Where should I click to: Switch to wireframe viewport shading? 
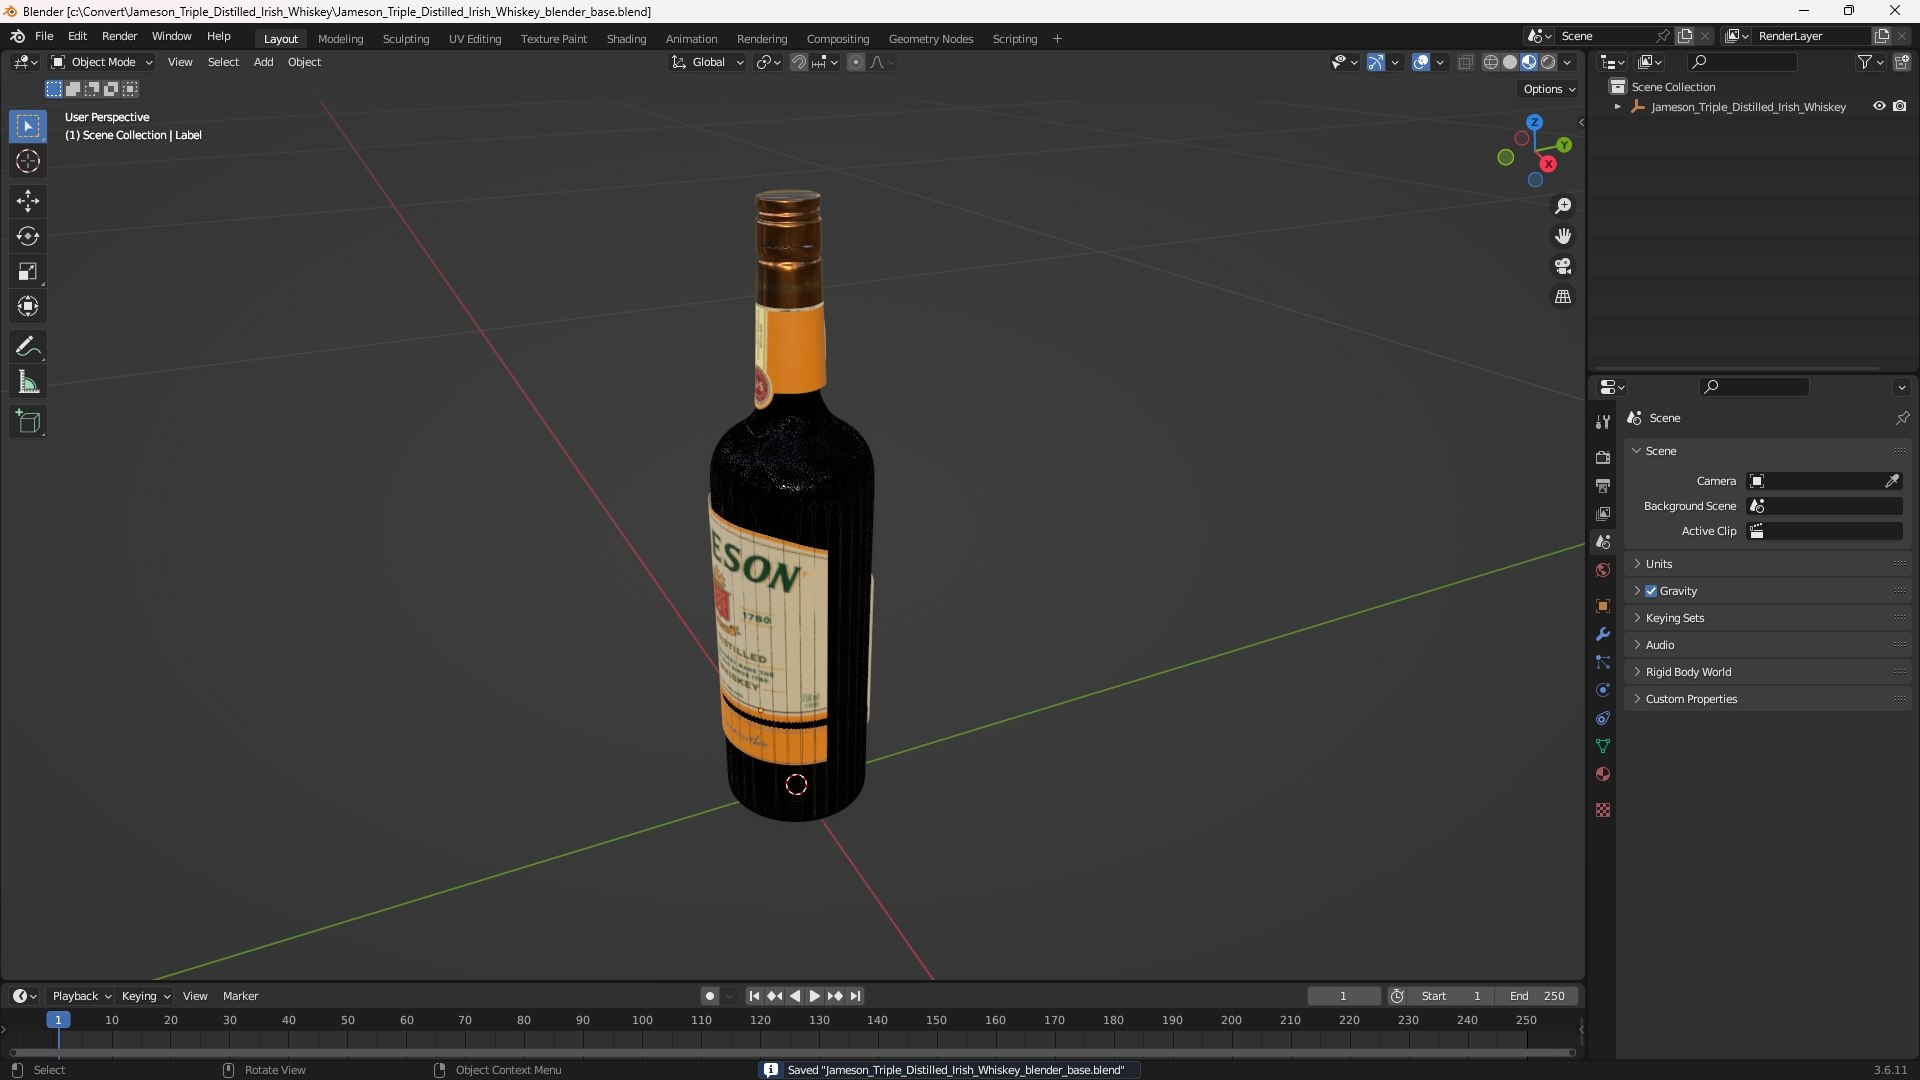pos(1491,62)
